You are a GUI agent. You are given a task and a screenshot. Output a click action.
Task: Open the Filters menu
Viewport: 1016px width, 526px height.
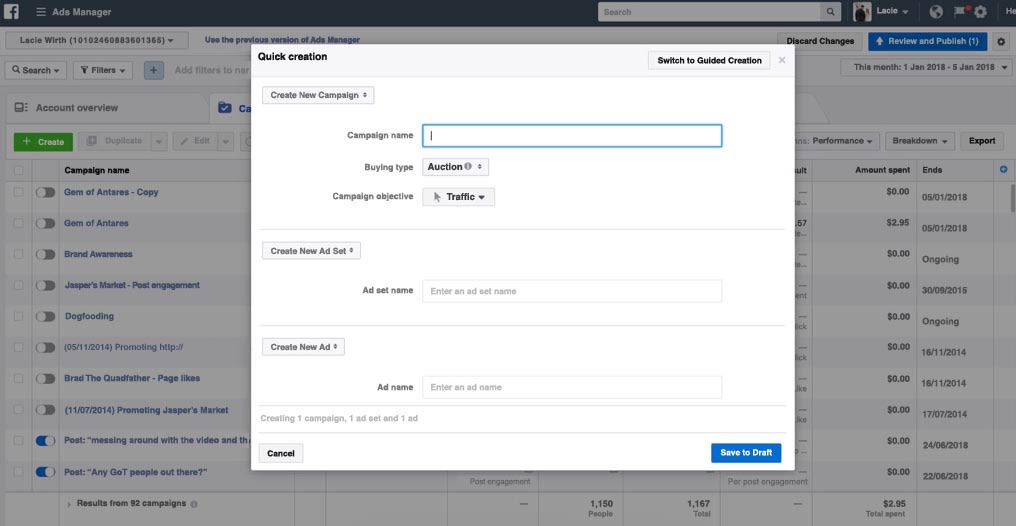(102, 70)
